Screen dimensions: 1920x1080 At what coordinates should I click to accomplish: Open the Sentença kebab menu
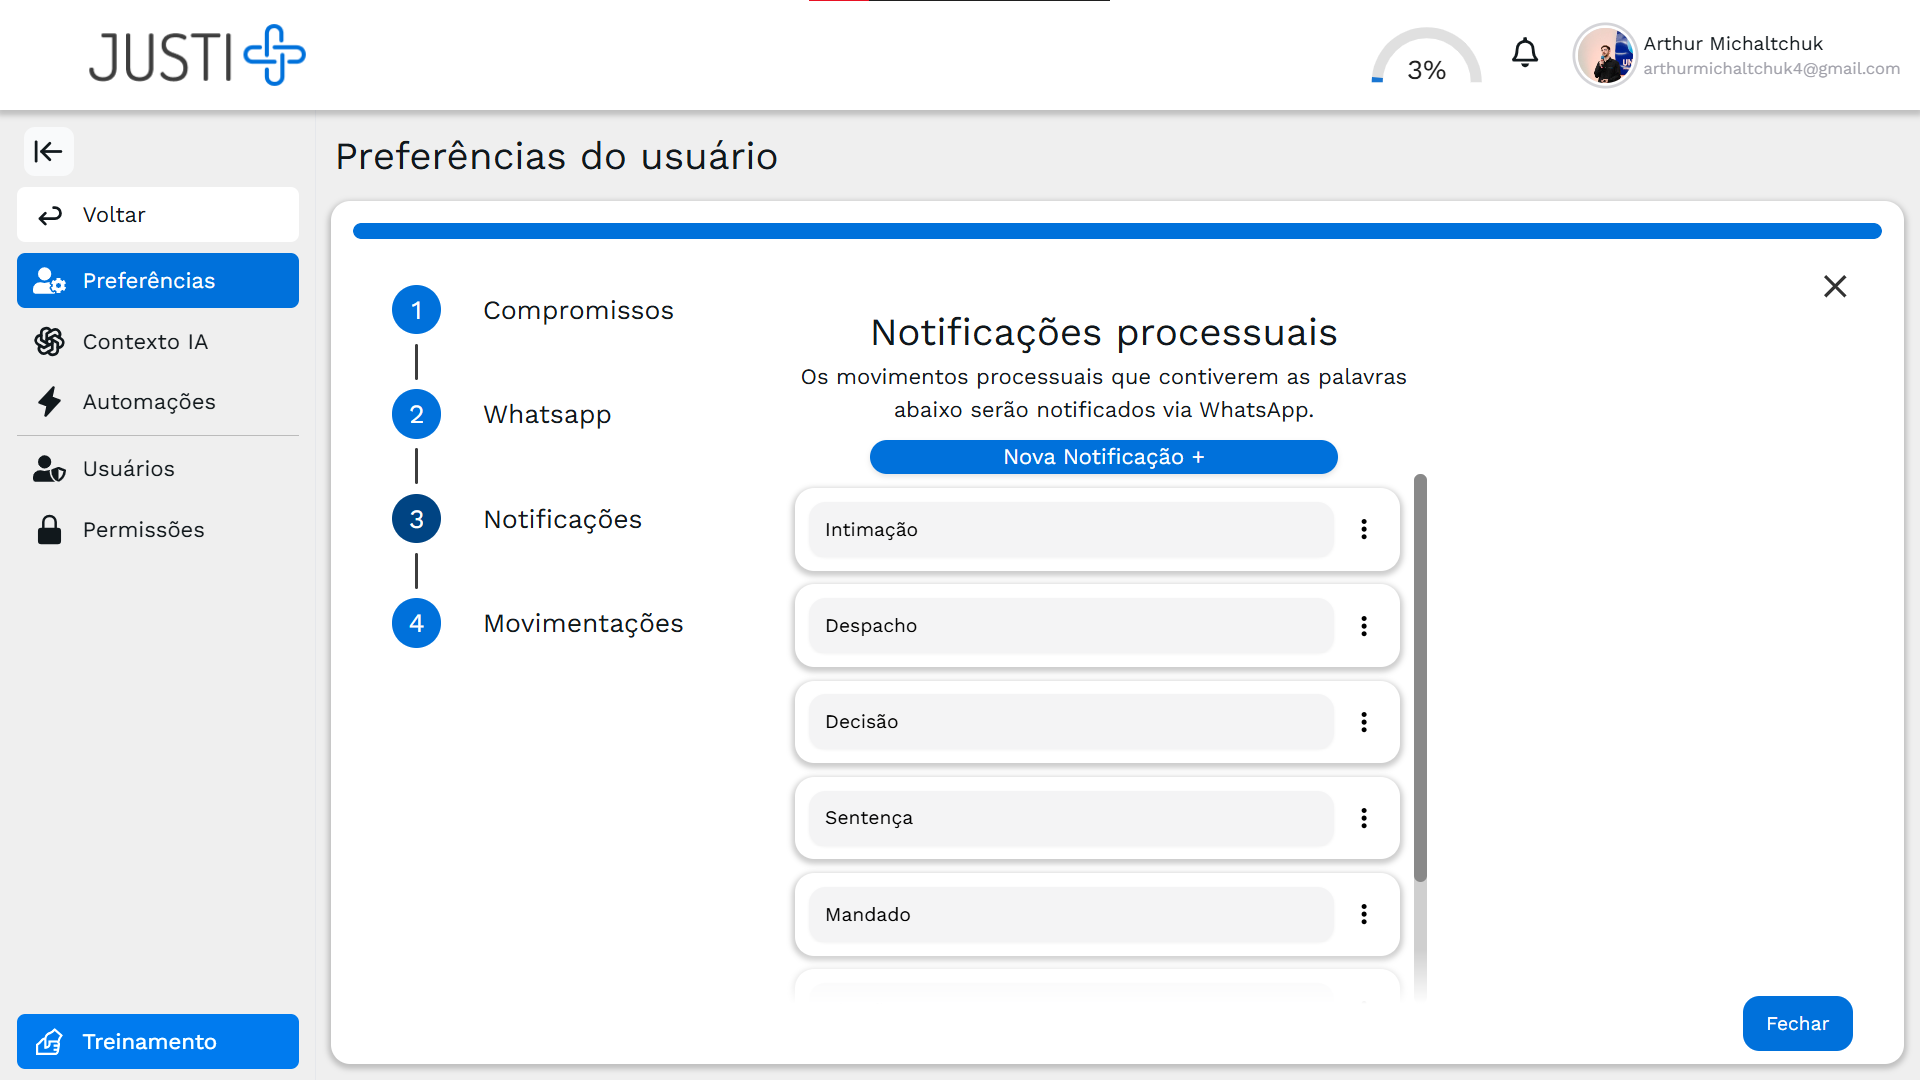point(1364,818)
